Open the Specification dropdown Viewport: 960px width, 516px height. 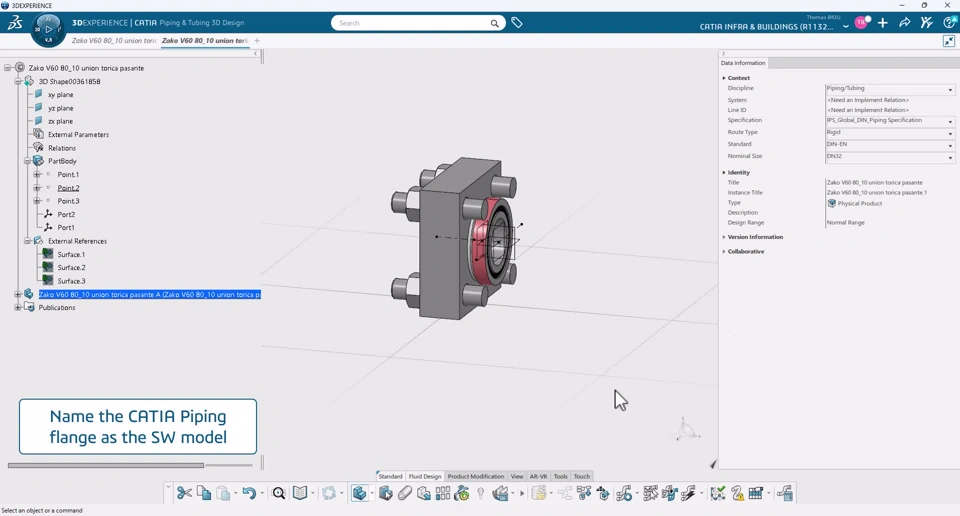(890, 121)
